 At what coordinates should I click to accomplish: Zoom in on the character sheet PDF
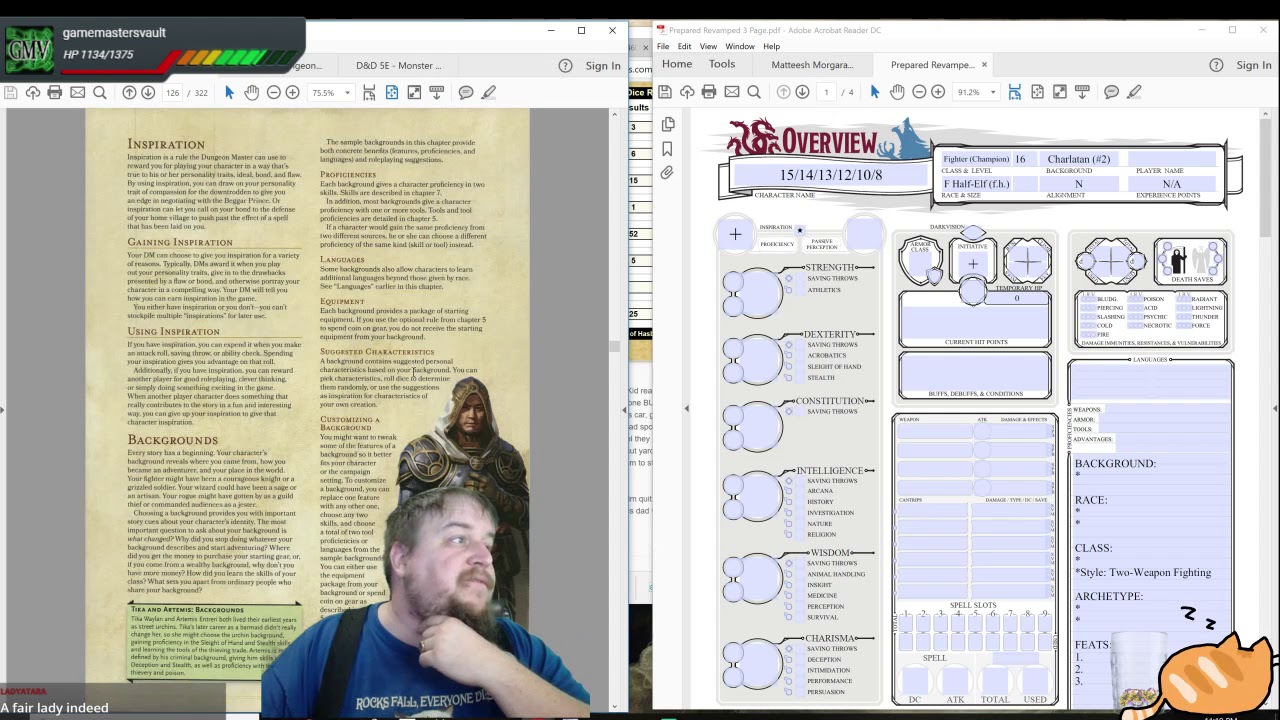point(938,92)
